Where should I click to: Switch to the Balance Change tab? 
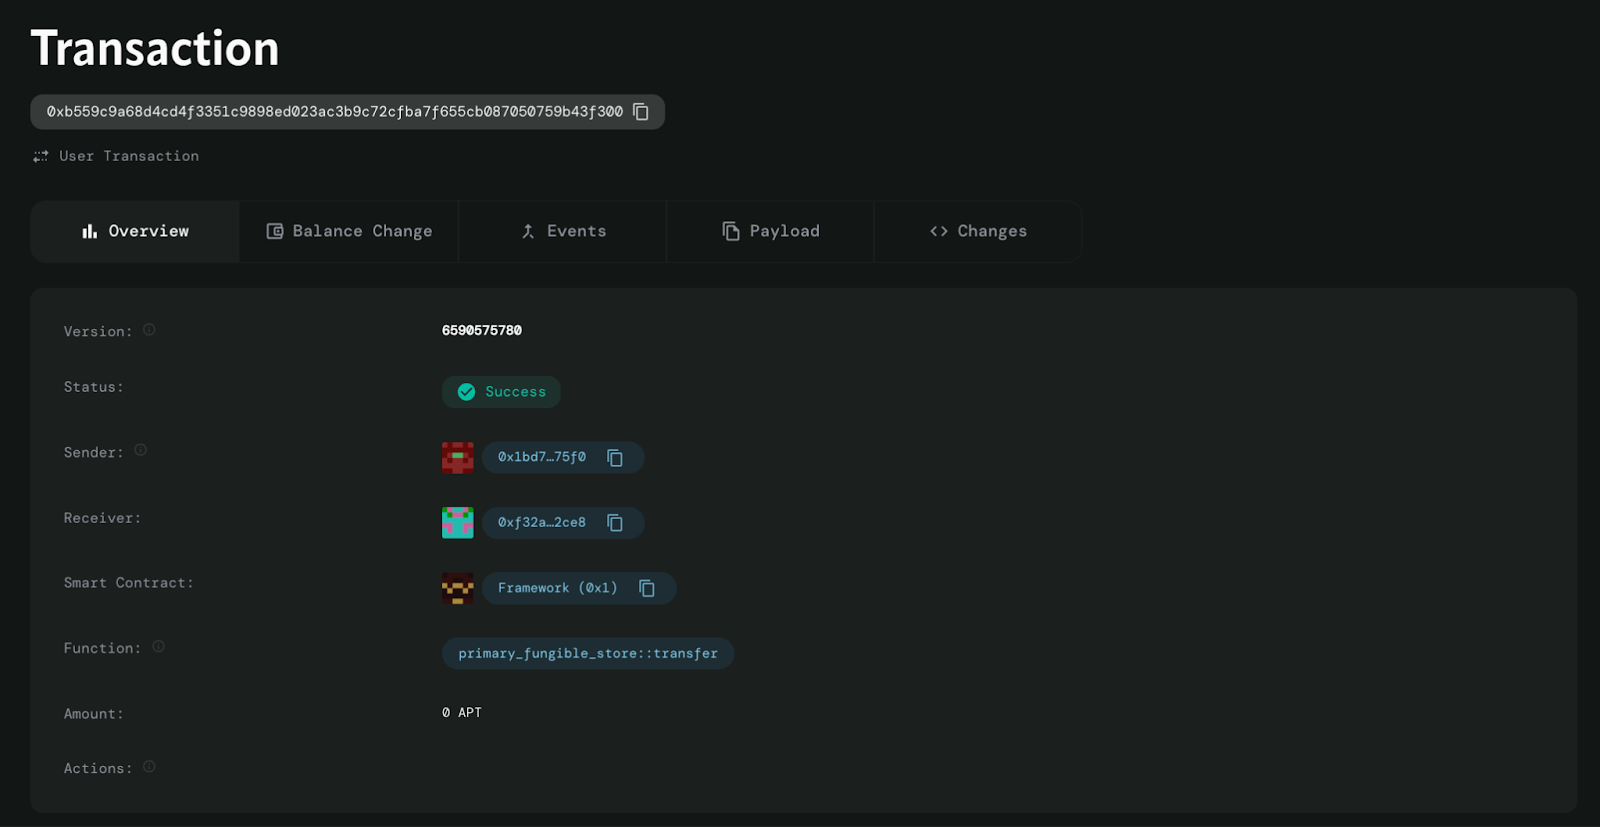(349, 231)
